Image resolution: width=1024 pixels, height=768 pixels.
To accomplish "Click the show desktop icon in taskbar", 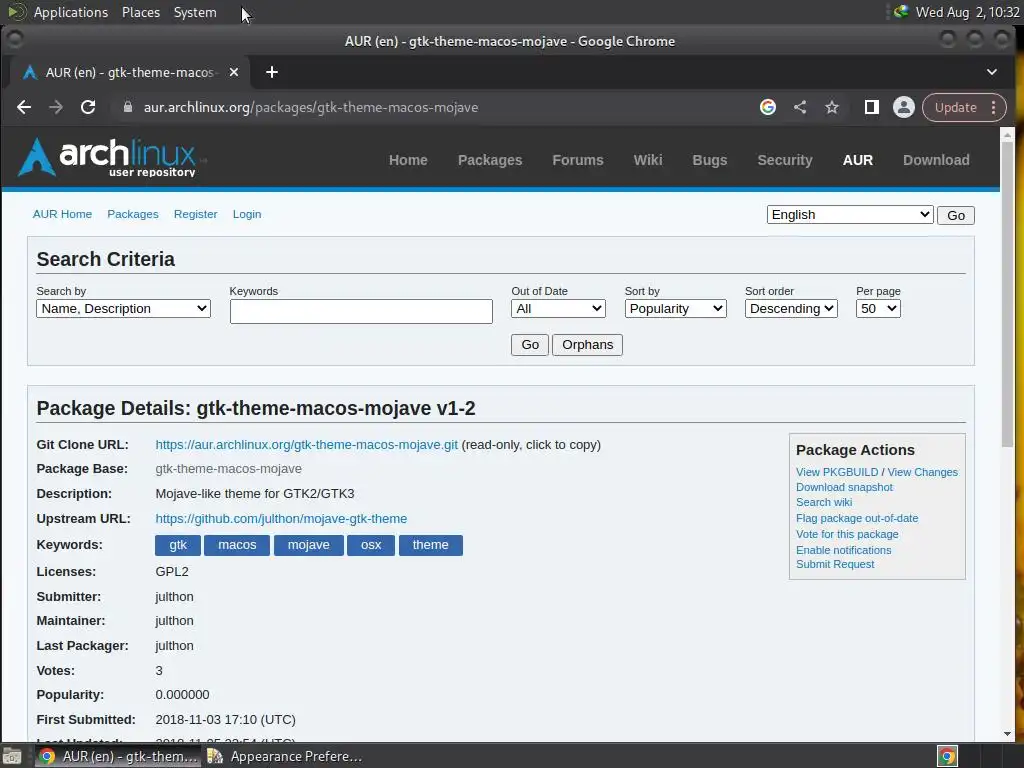I will (12, 756).
